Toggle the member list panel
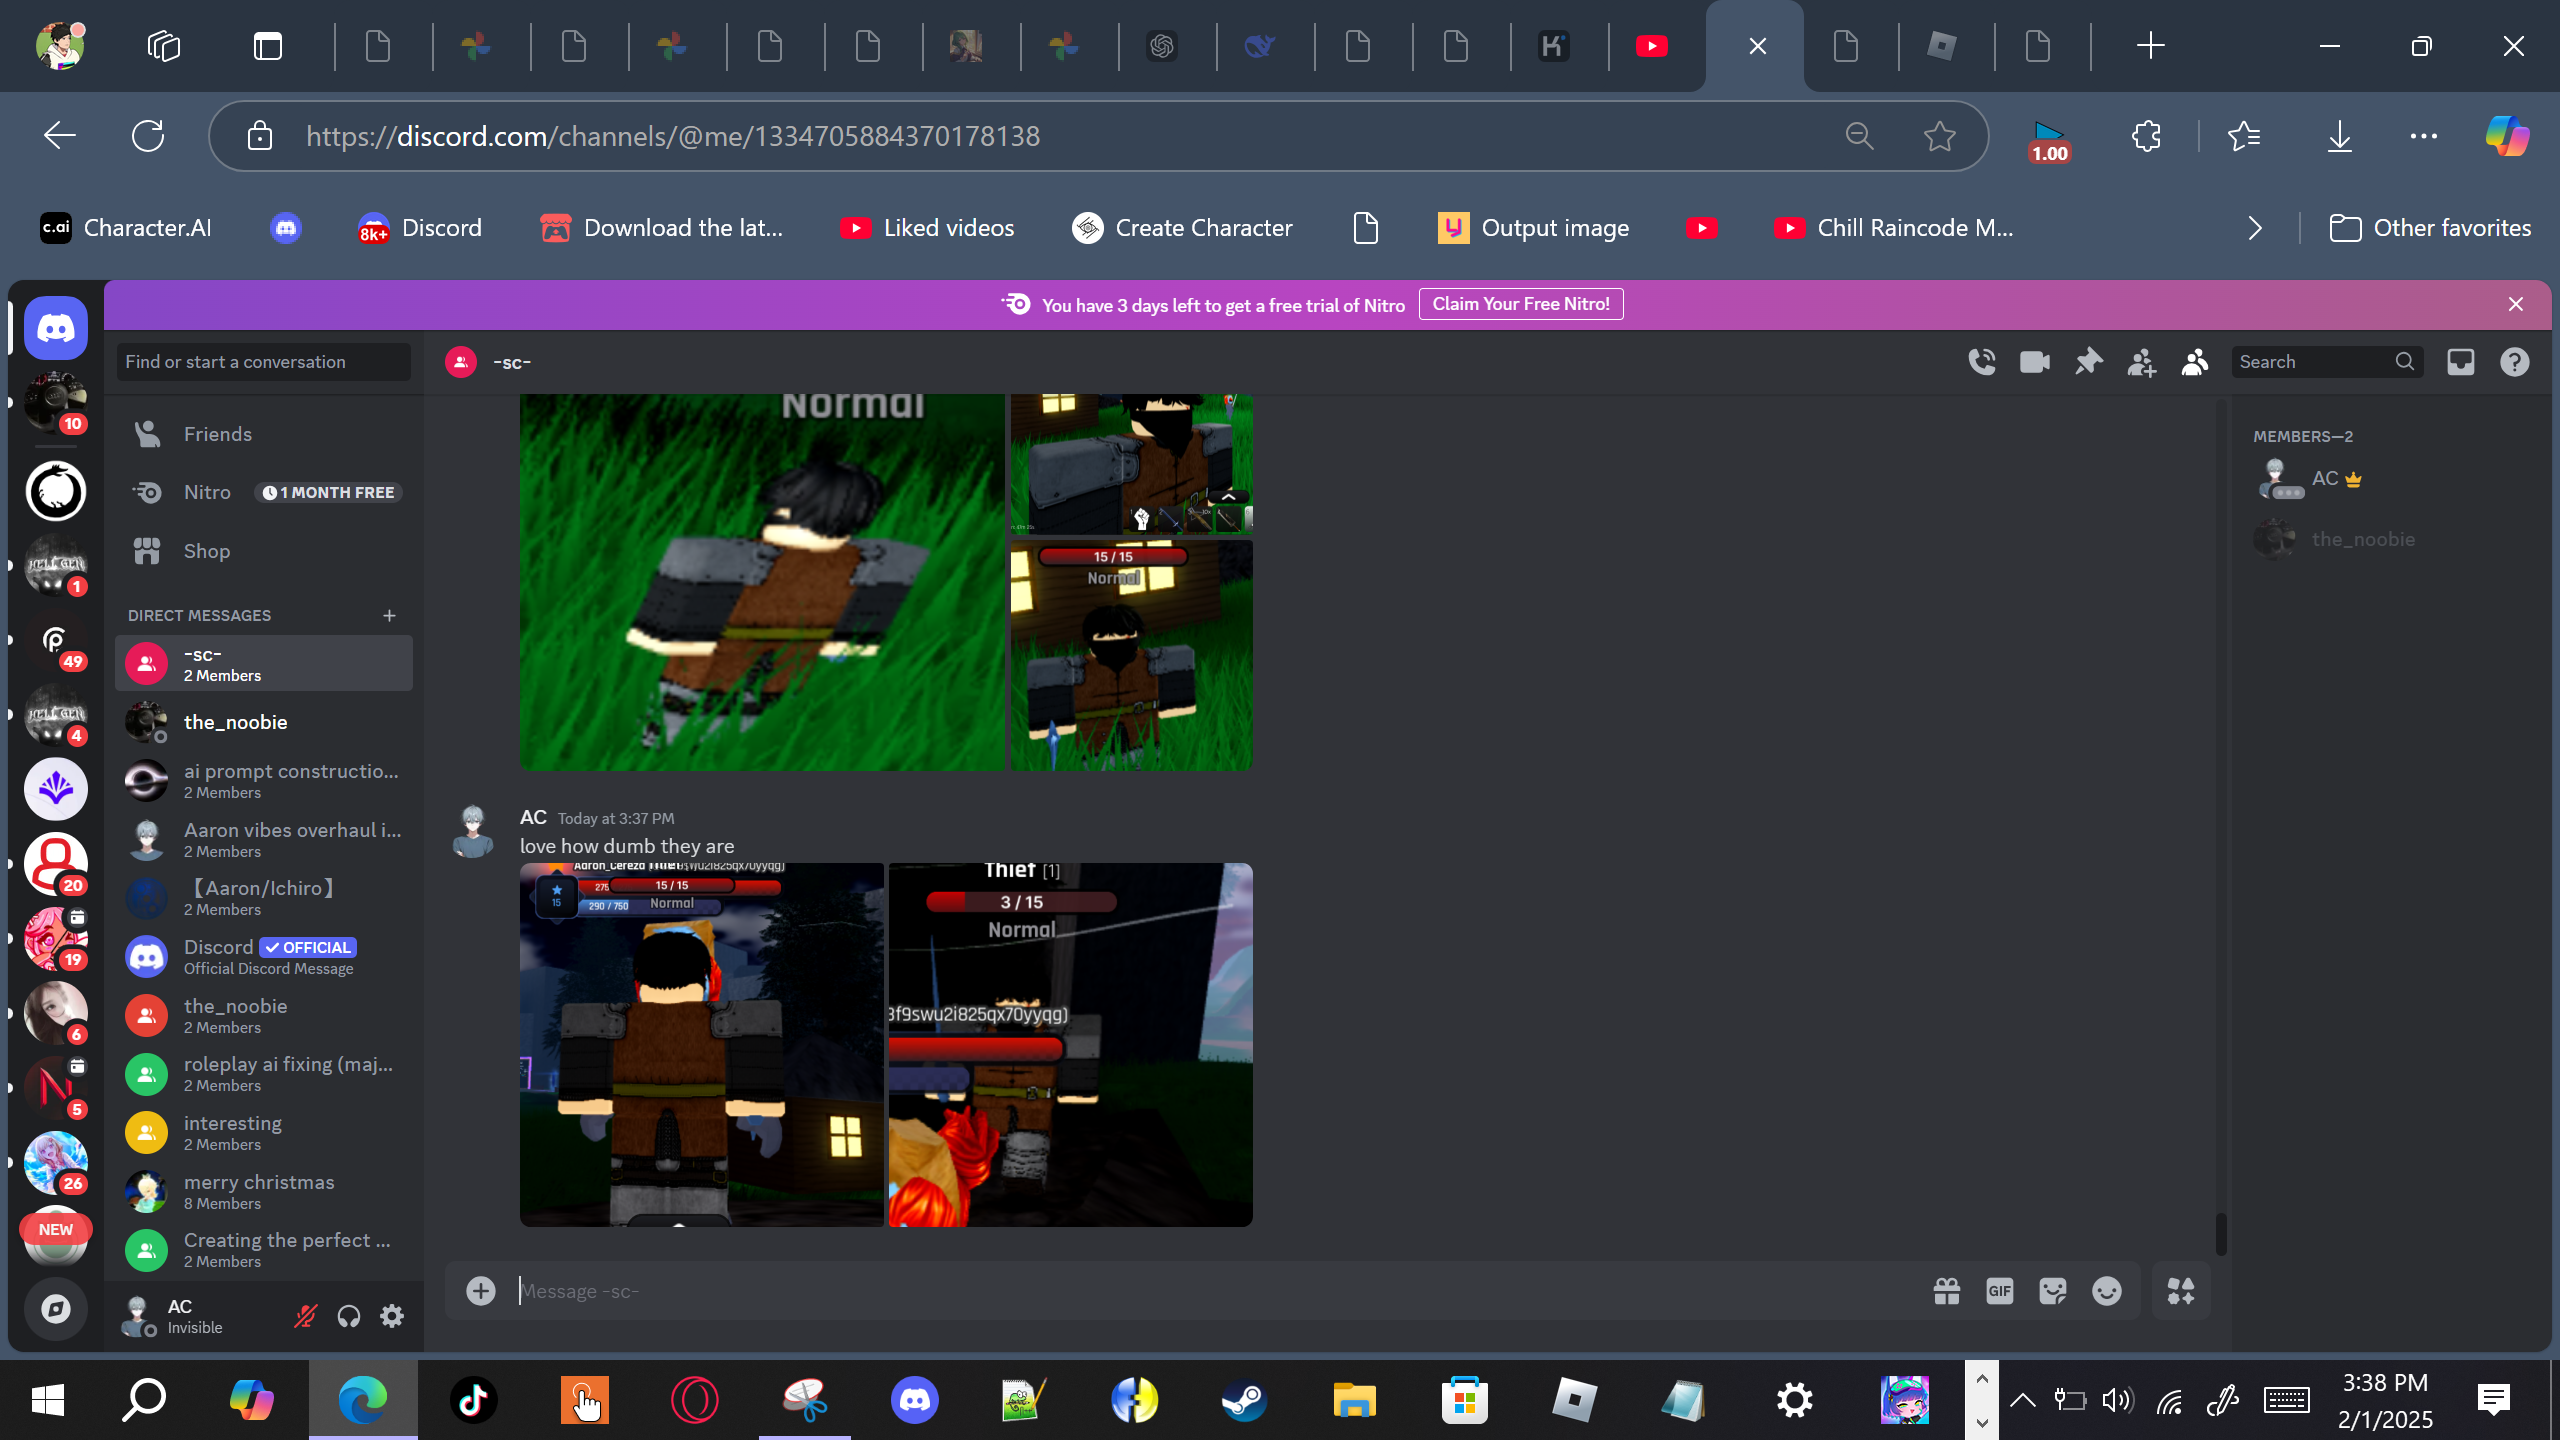2560x1440 pixels. (x=2194, y=362)
